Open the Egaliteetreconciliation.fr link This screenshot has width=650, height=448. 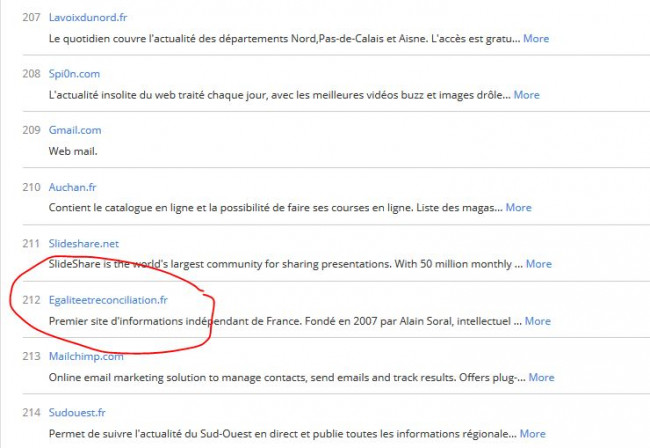pos(108,300)
